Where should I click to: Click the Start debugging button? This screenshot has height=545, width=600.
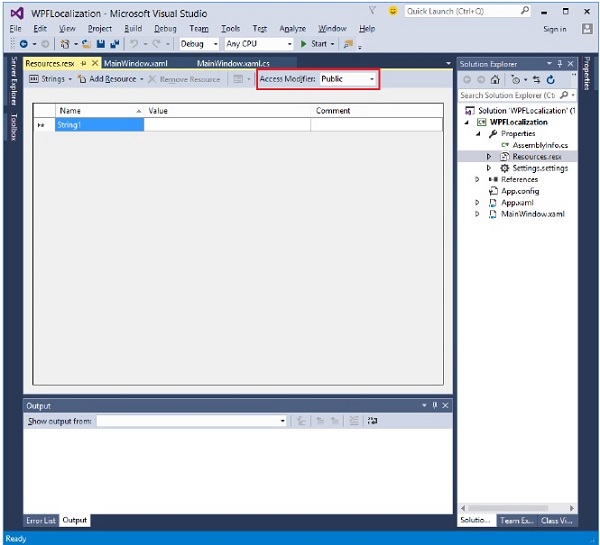[x=314, y=44]
